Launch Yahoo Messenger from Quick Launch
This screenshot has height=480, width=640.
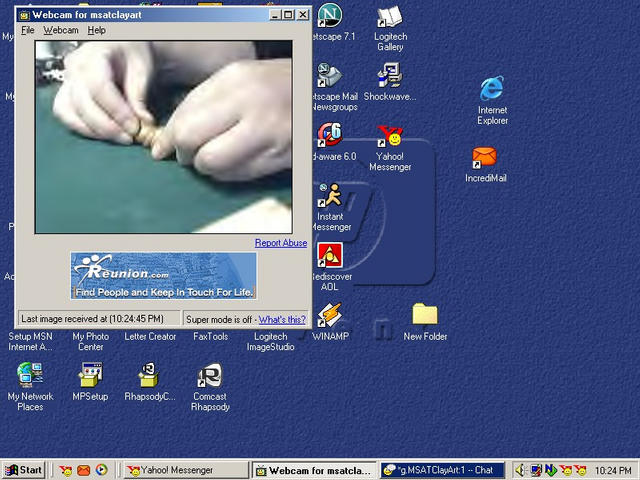[x=65, y=471]
